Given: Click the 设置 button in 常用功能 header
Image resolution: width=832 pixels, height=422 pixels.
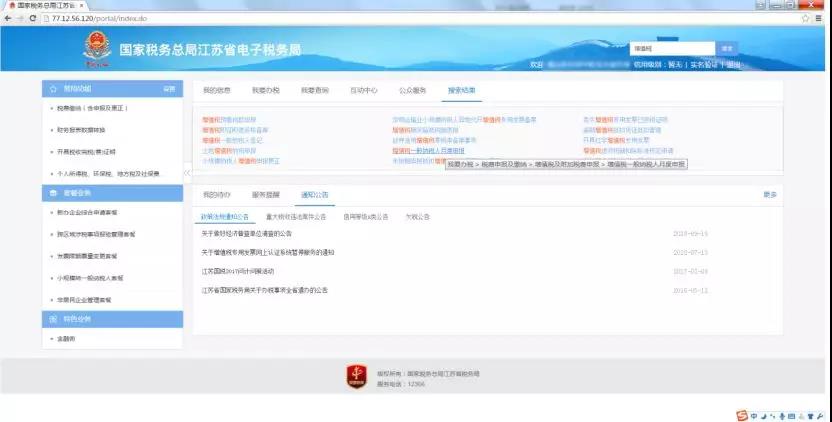Looking at the screenshot, I should [x=169, y=89].
